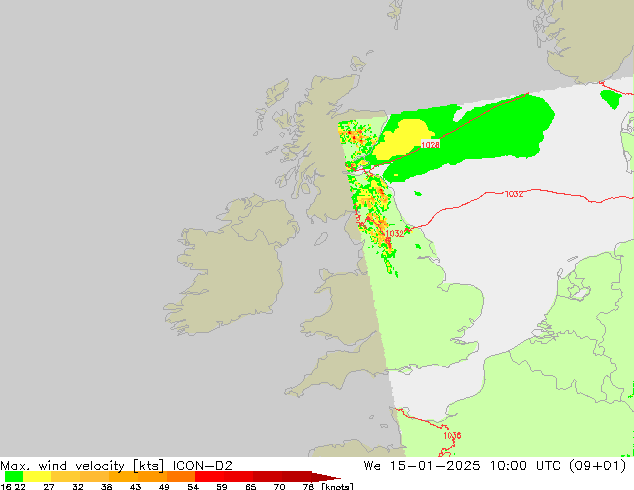
Task: Click the 1032 isobar label near the English coast
Action: (x=395, y=234)
